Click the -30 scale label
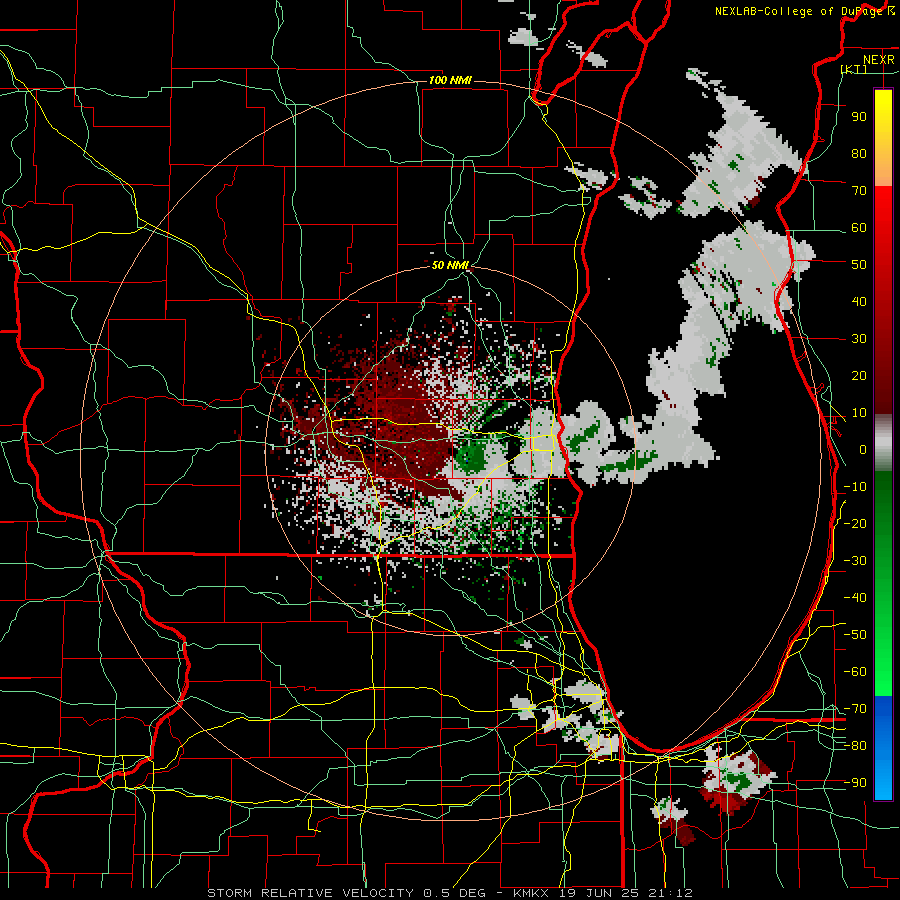 pos(855,561)
